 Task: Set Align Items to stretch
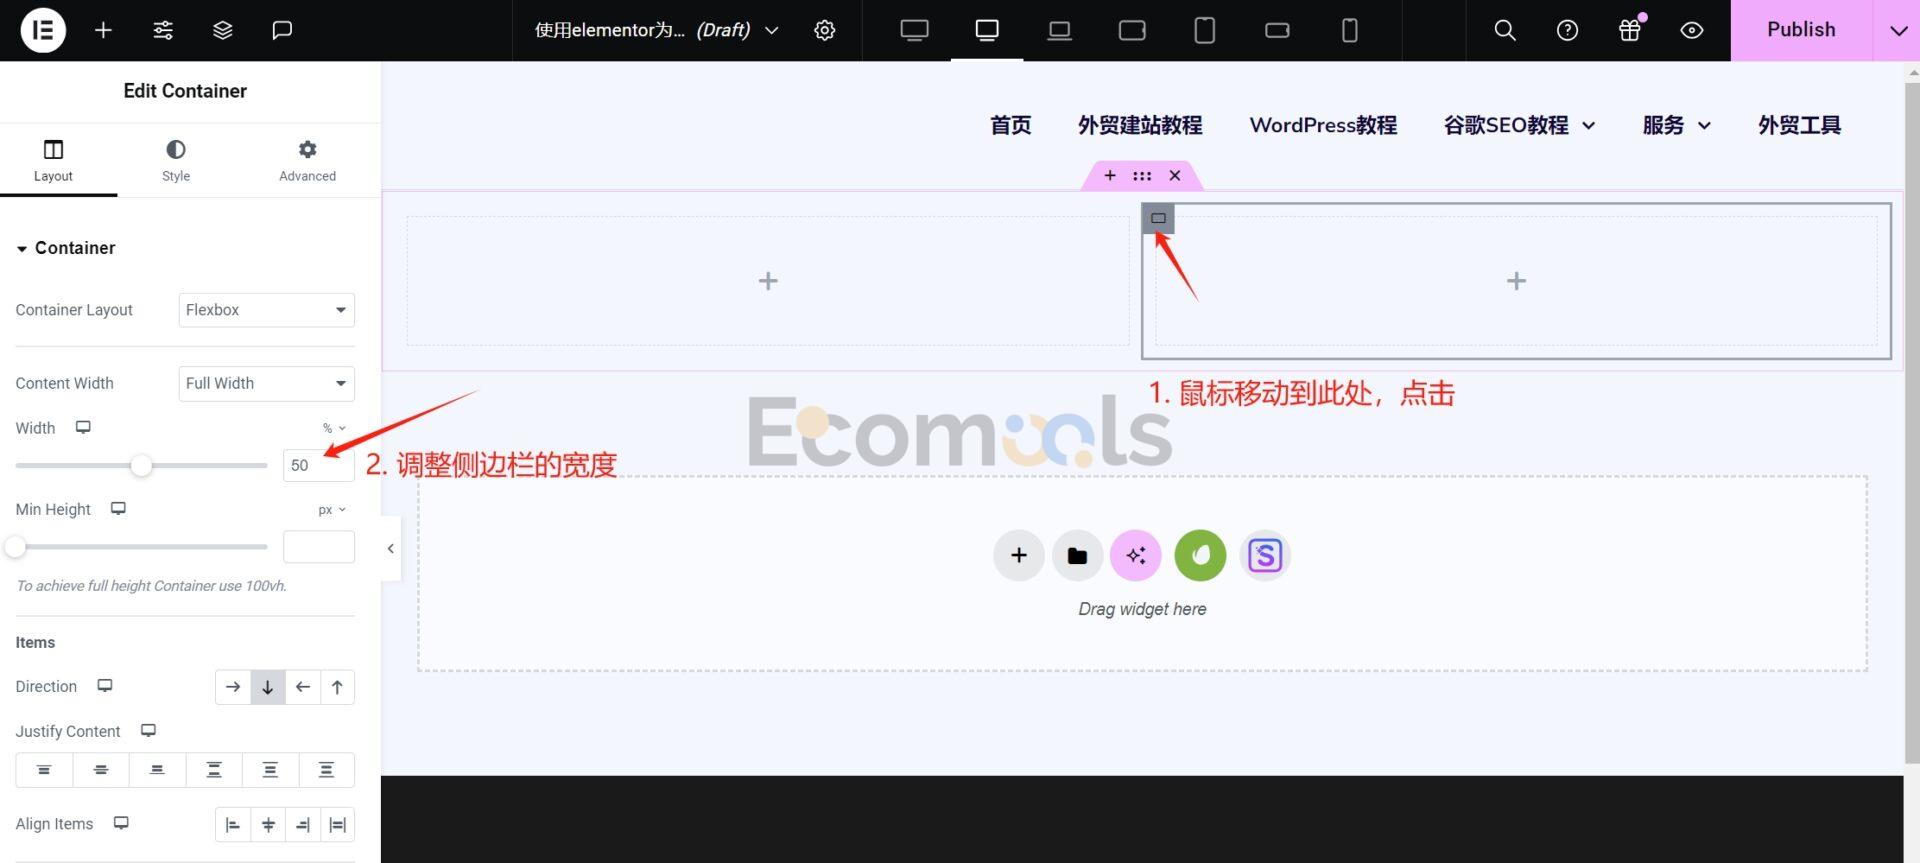click(337, 825)
